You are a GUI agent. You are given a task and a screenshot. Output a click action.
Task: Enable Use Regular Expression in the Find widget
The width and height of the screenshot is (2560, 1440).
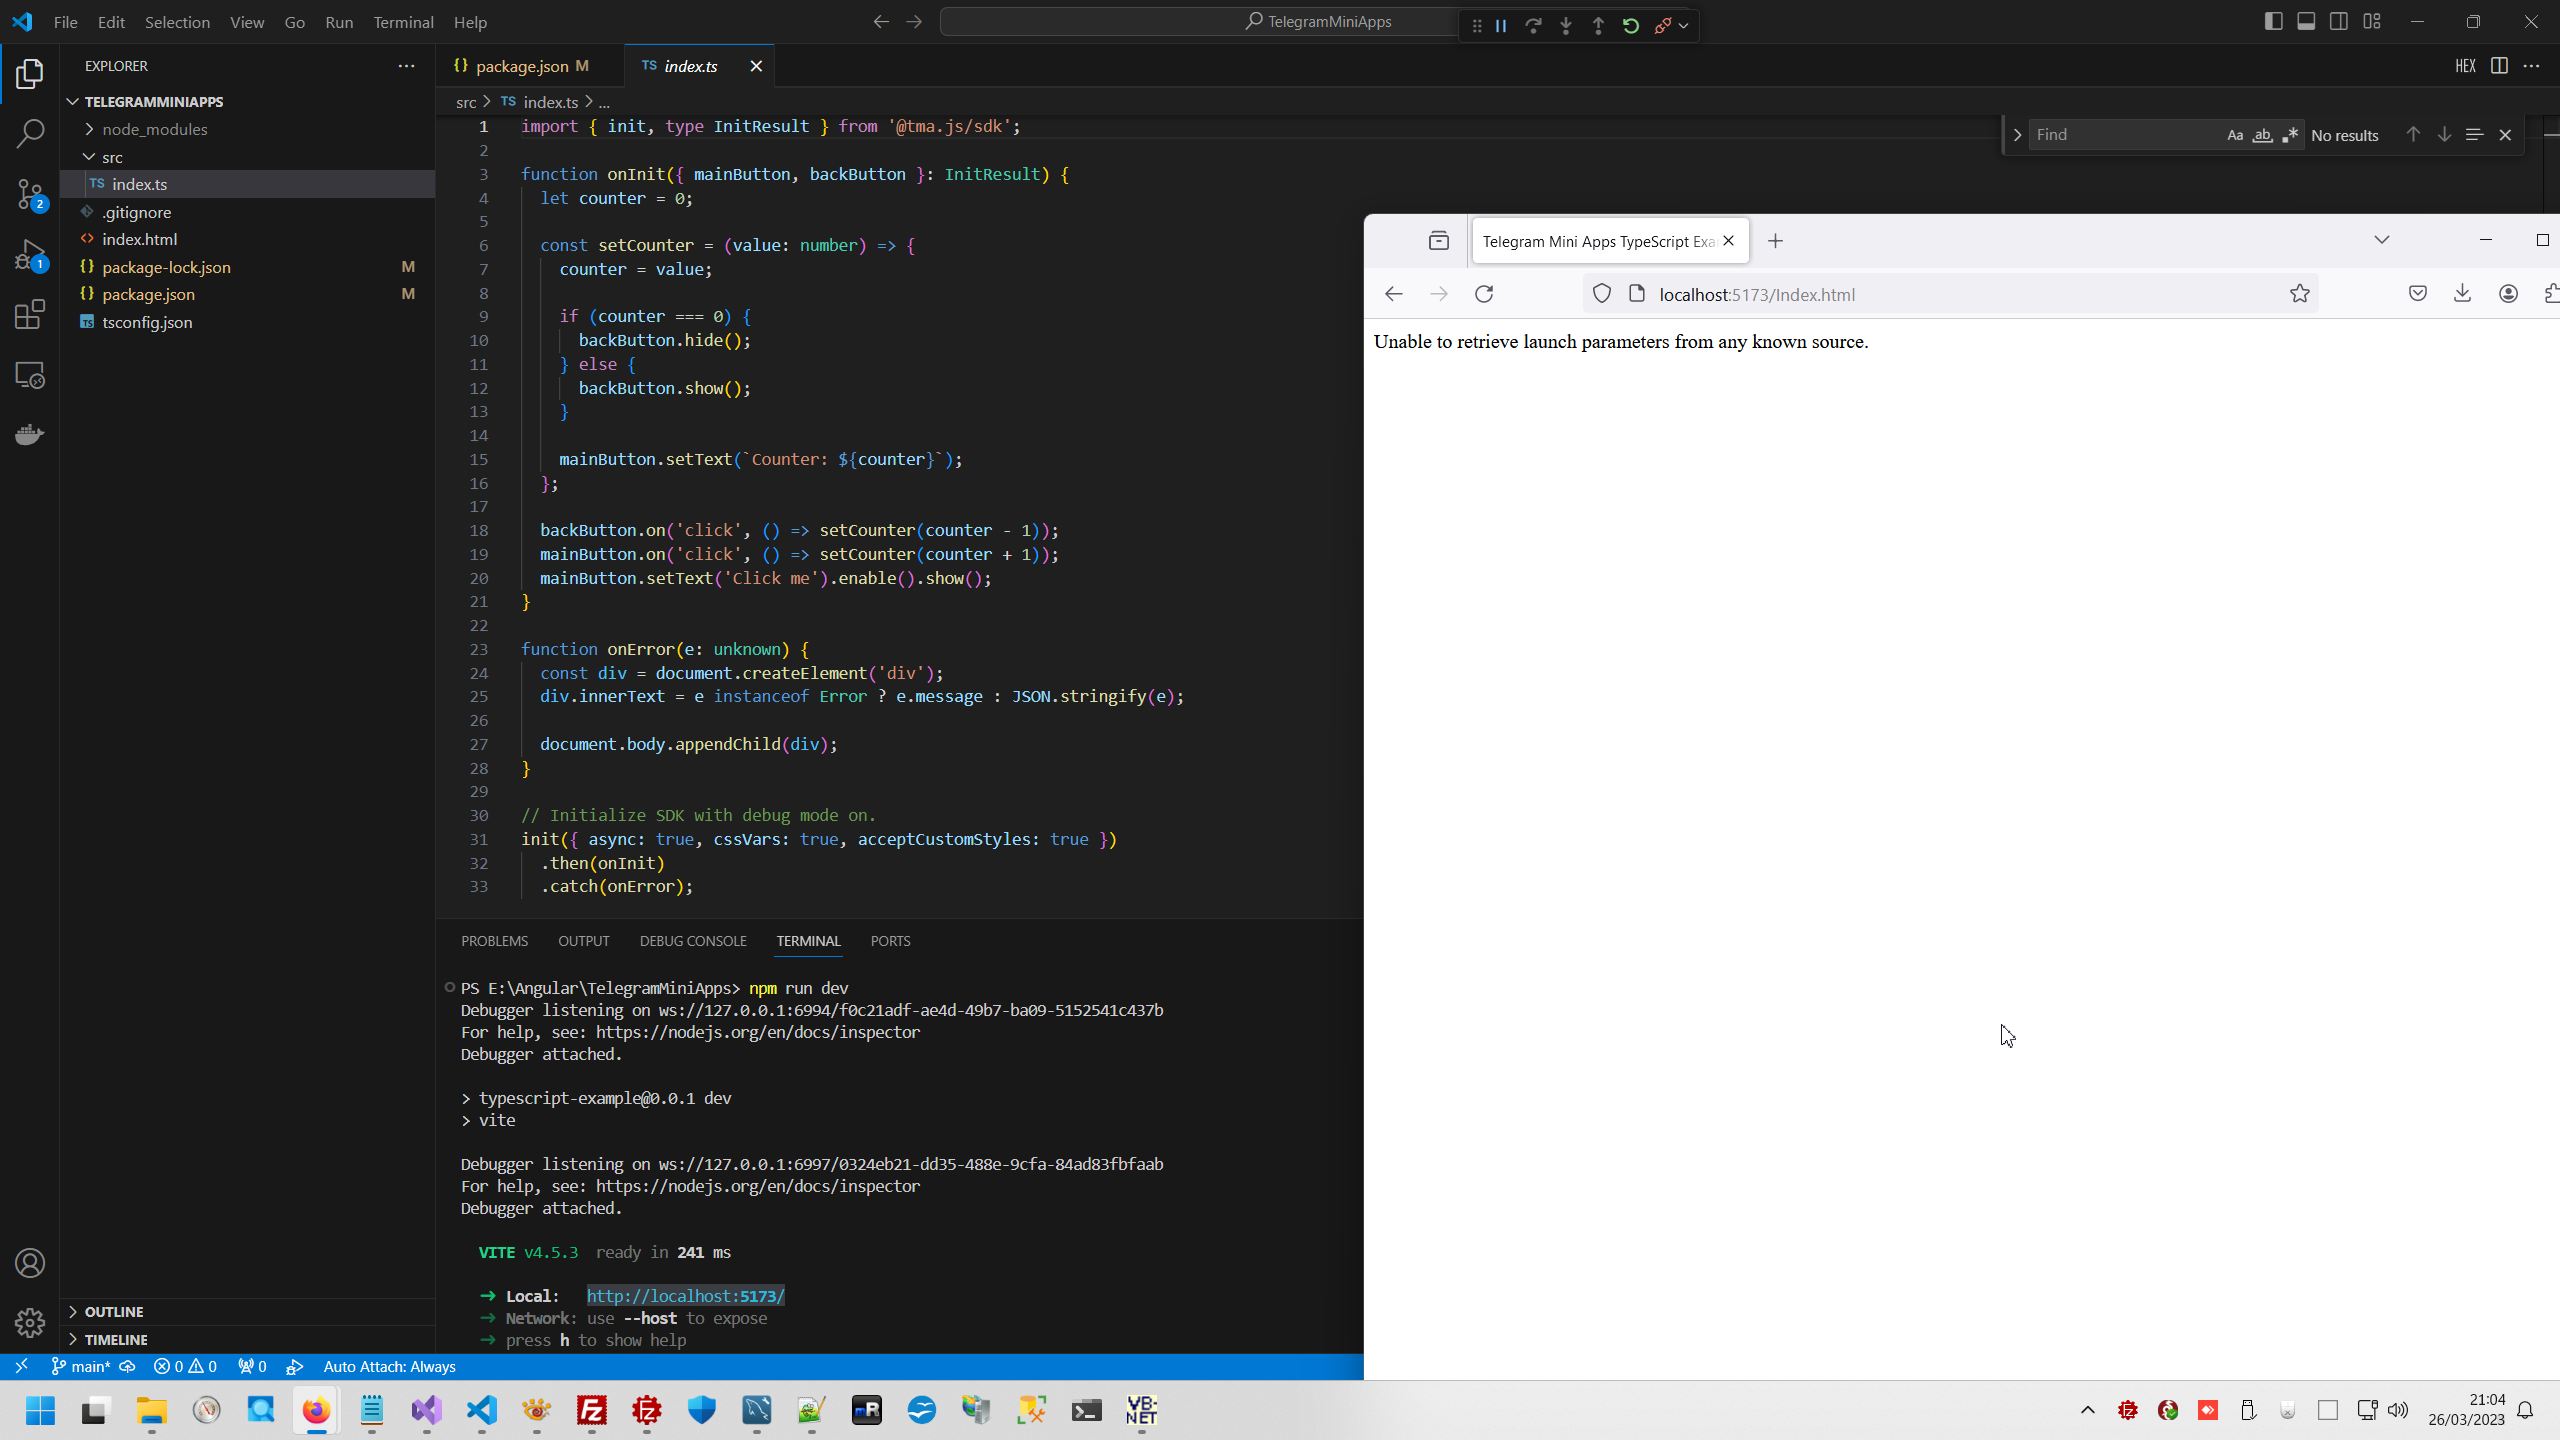[x=2288, y=134]
